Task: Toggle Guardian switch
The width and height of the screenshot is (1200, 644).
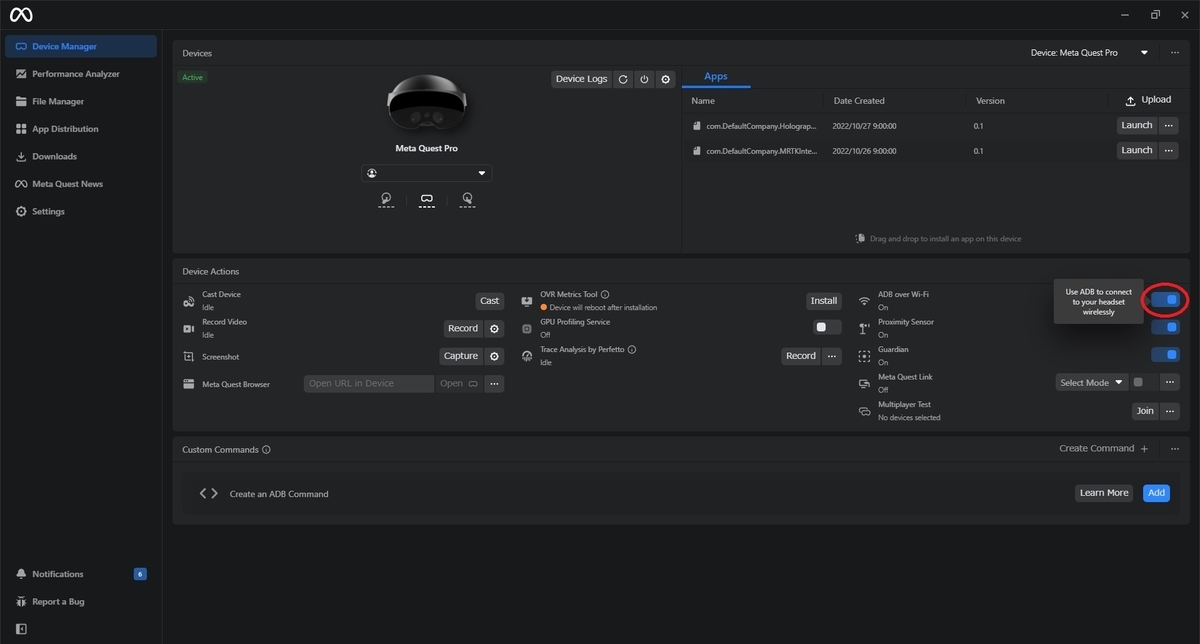Action: (x=1166, y=355)
